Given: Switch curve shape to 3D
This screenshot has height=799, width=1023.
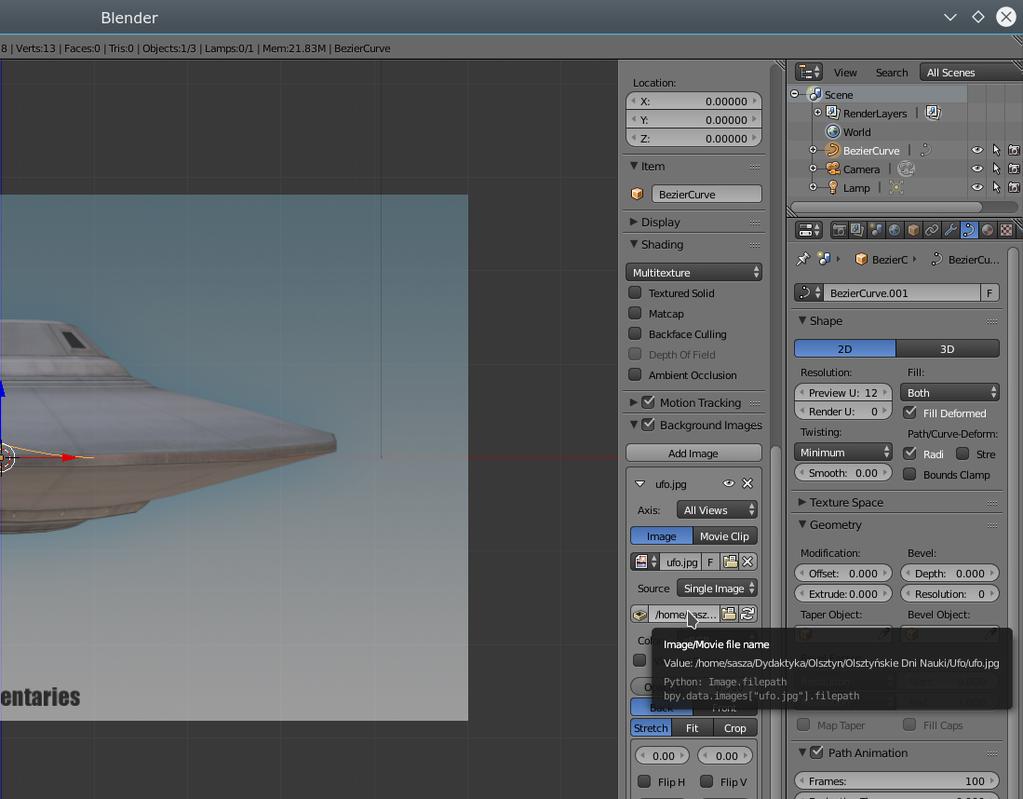Looking at the screenshot, I should click(947, 349).
